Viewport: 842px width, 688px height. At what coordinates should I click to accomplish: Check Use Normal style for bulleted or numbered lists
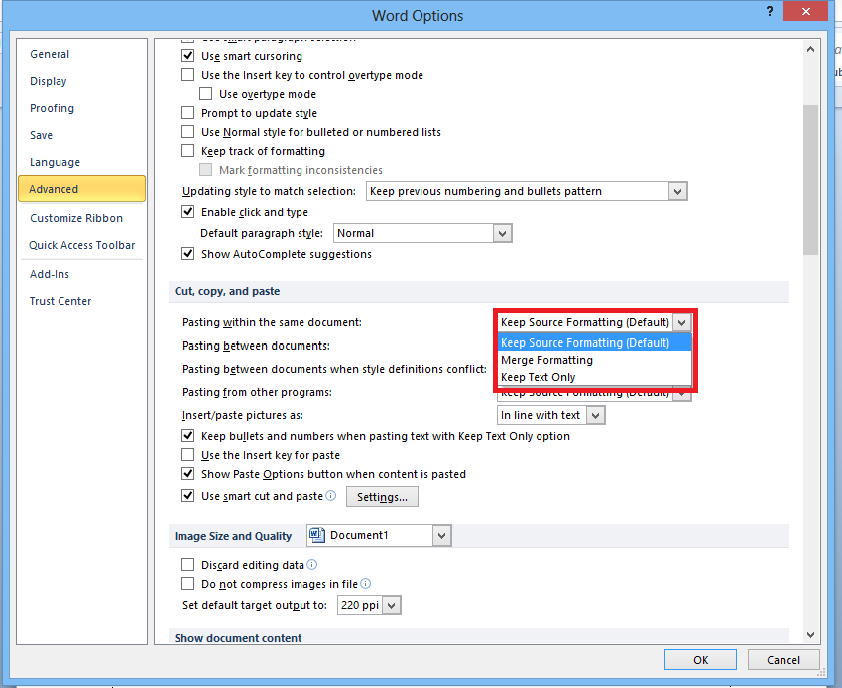tap(187, 132)
